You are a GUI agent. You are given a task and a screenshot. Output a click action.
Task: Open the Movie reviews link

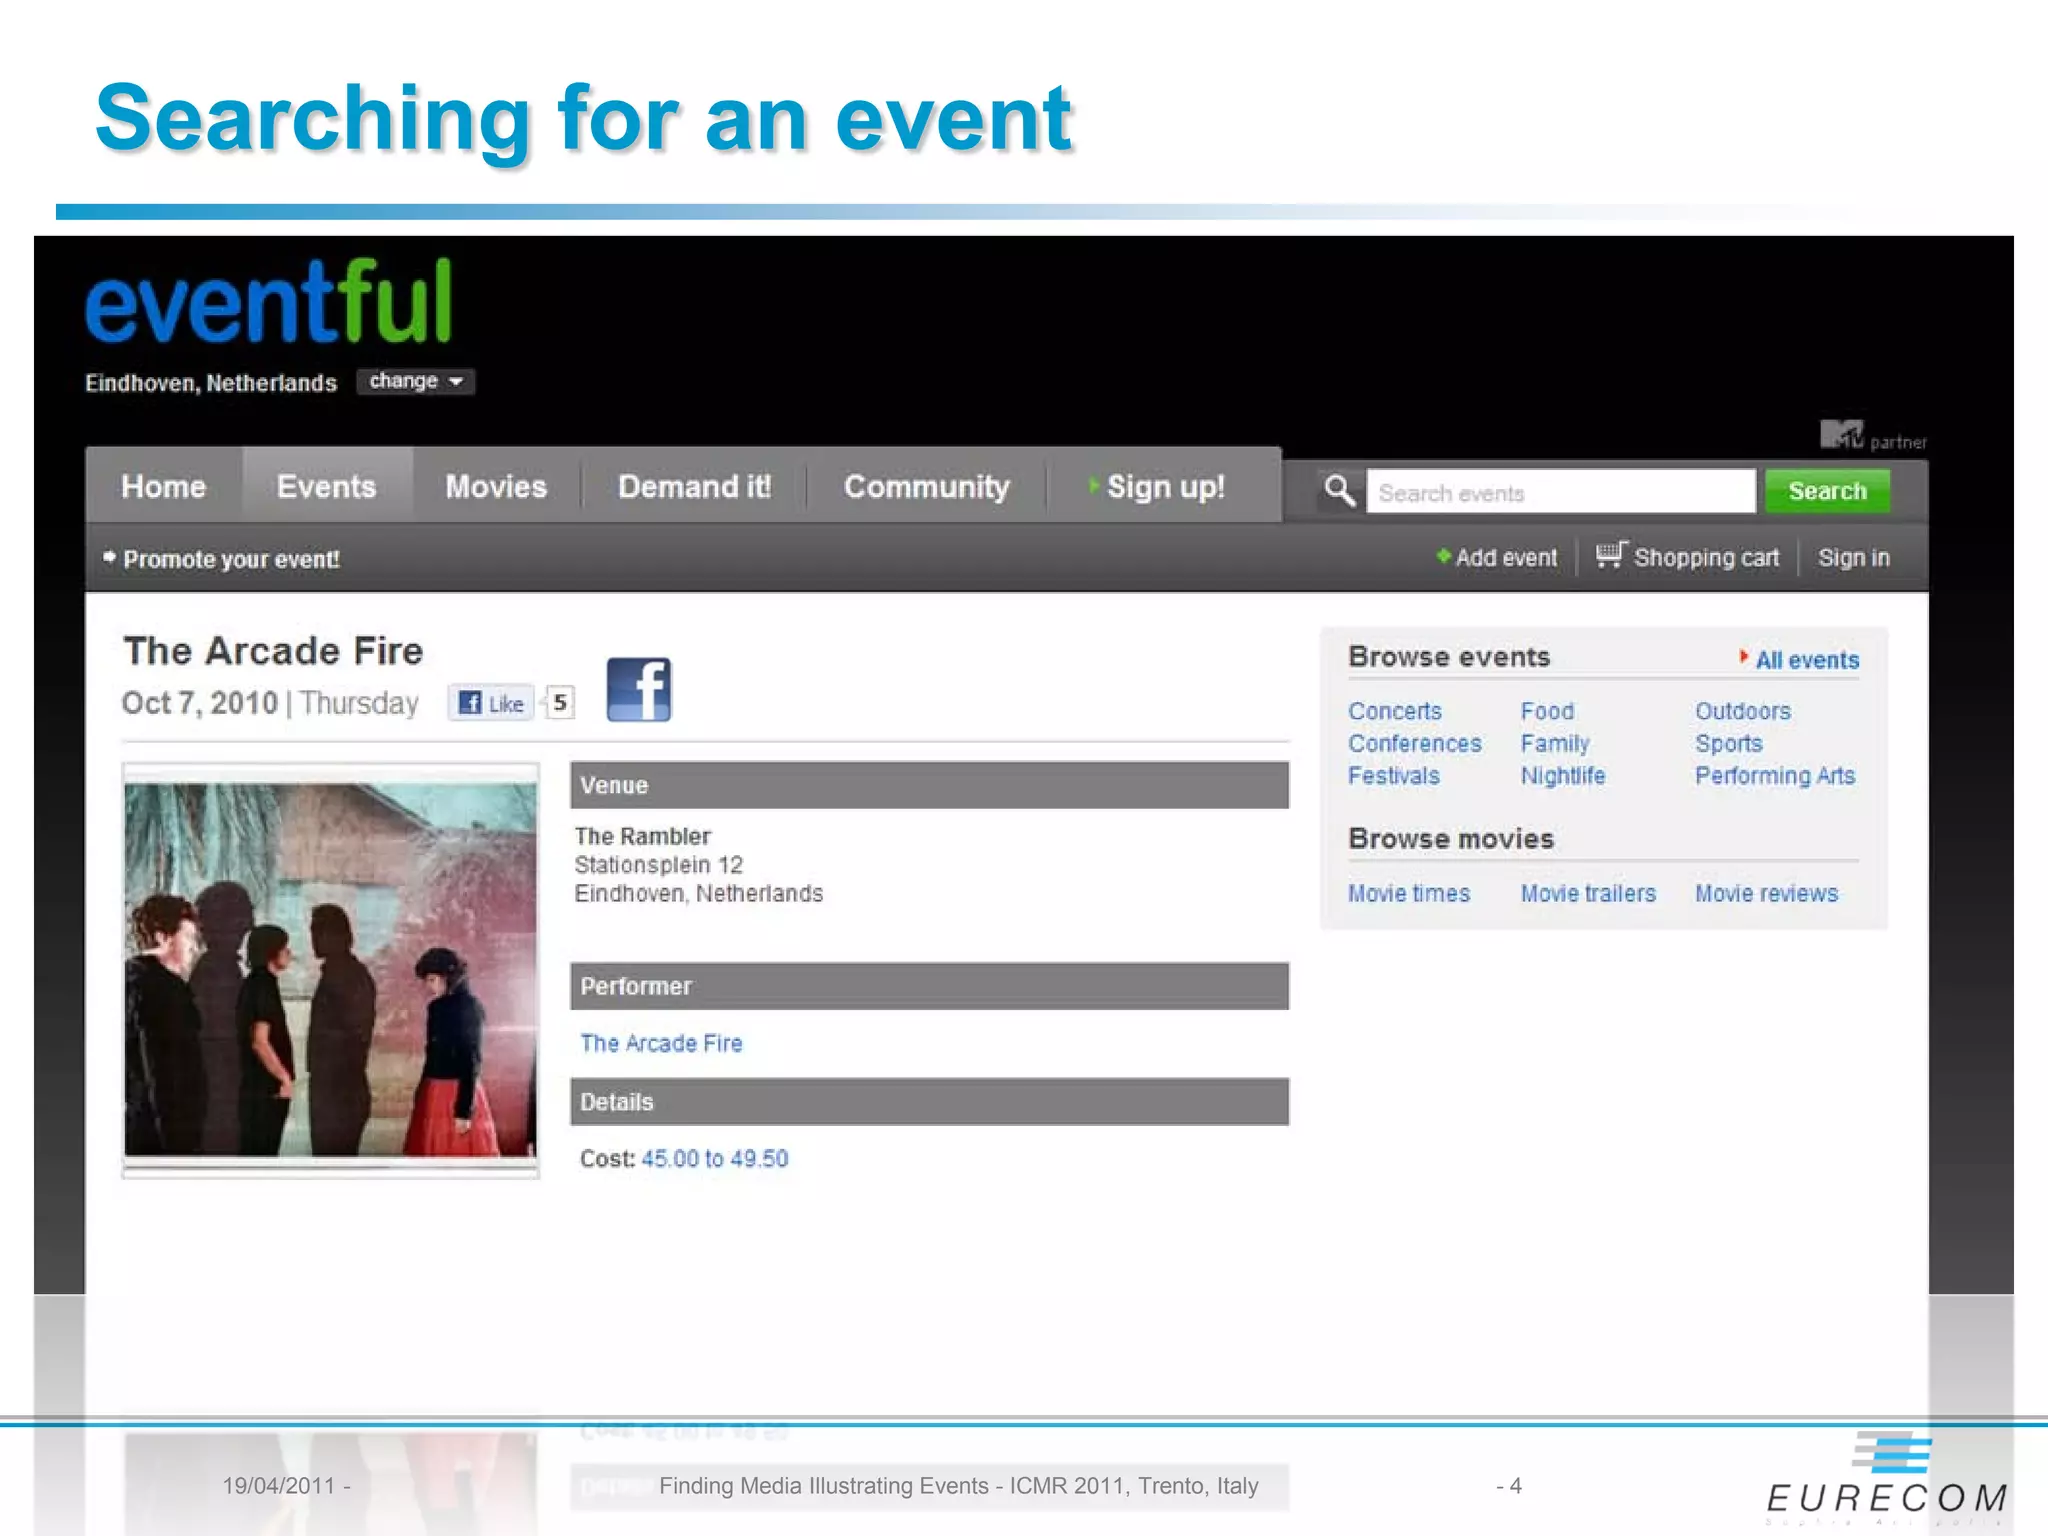1766,893
